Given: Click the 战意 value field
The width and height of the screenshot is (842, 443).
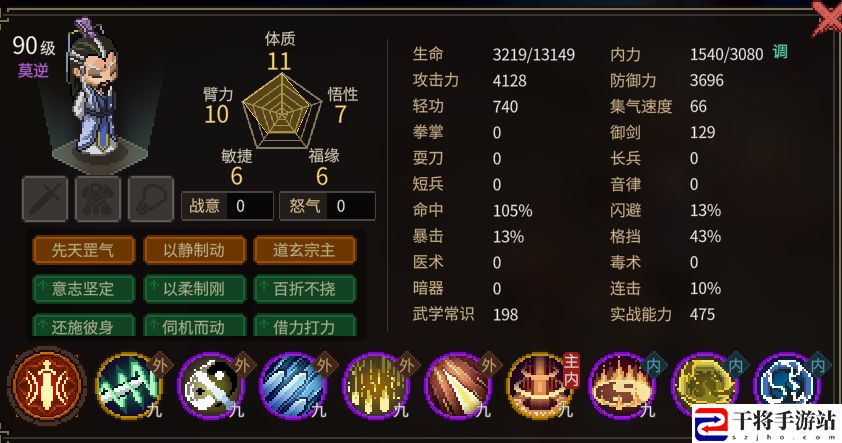Looking at the screenshot, I should pyautogui.click(x=250, y=206).
